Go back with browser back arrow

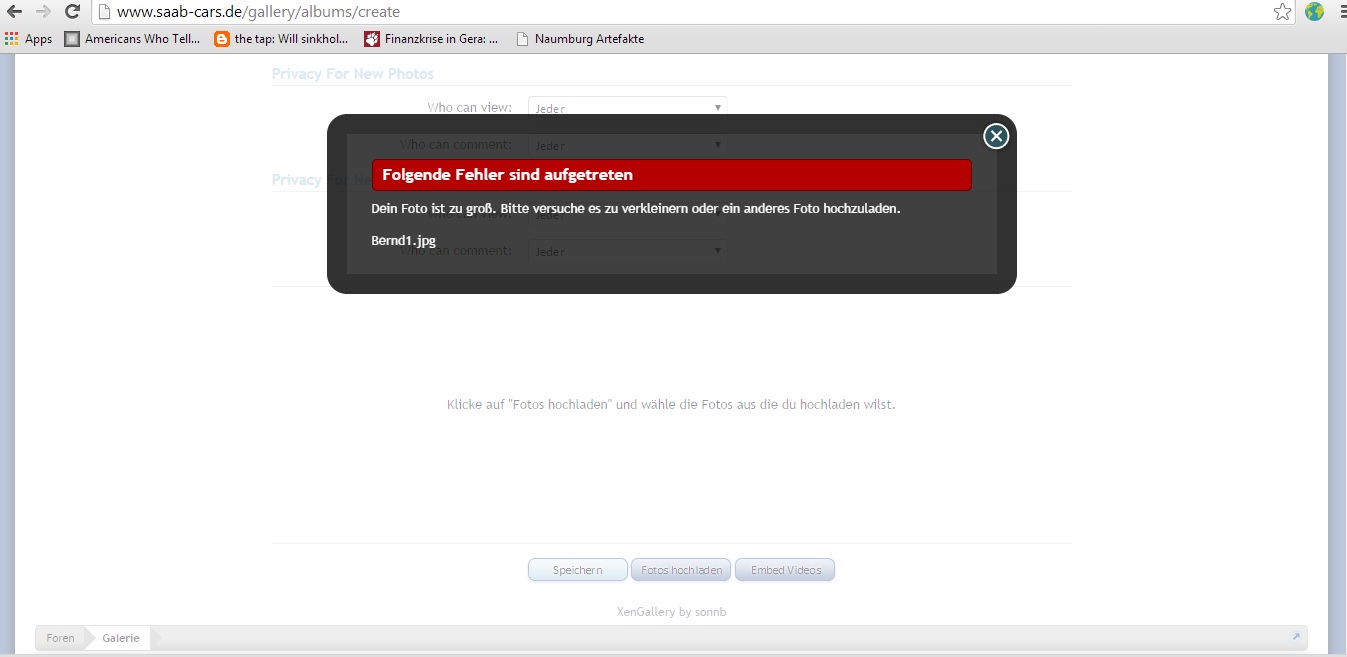(x=14, y=12)
